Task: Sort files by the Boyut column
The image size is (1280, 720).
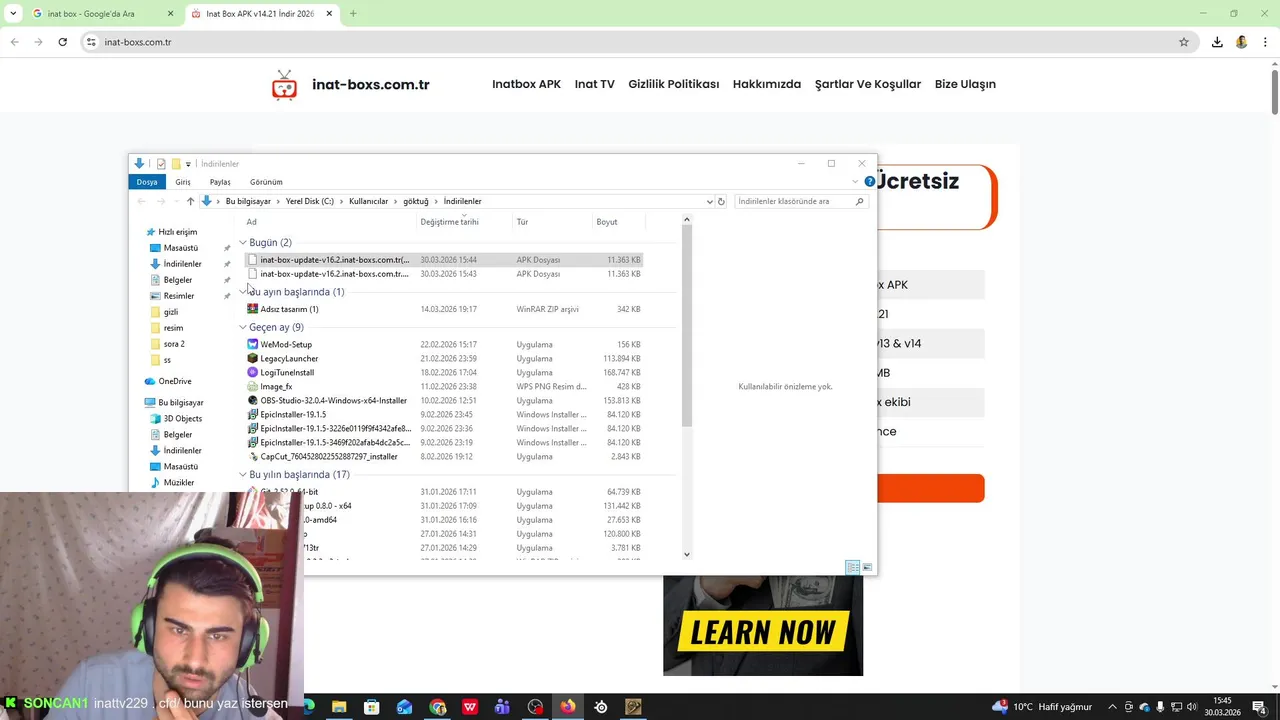Action: click(x=607, y=222)
